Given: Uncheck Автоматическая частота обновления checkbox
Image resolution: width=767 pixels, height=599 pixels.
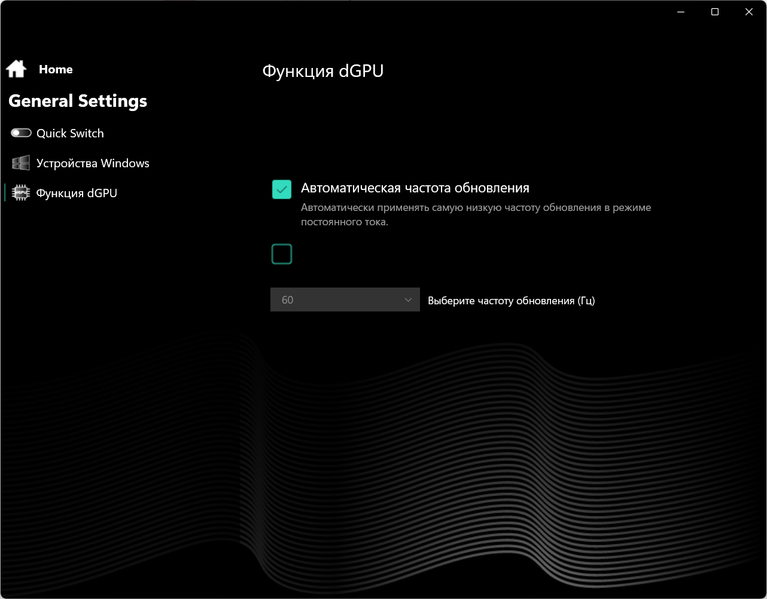Looking at the screenshot, I should tap(282, 189).
